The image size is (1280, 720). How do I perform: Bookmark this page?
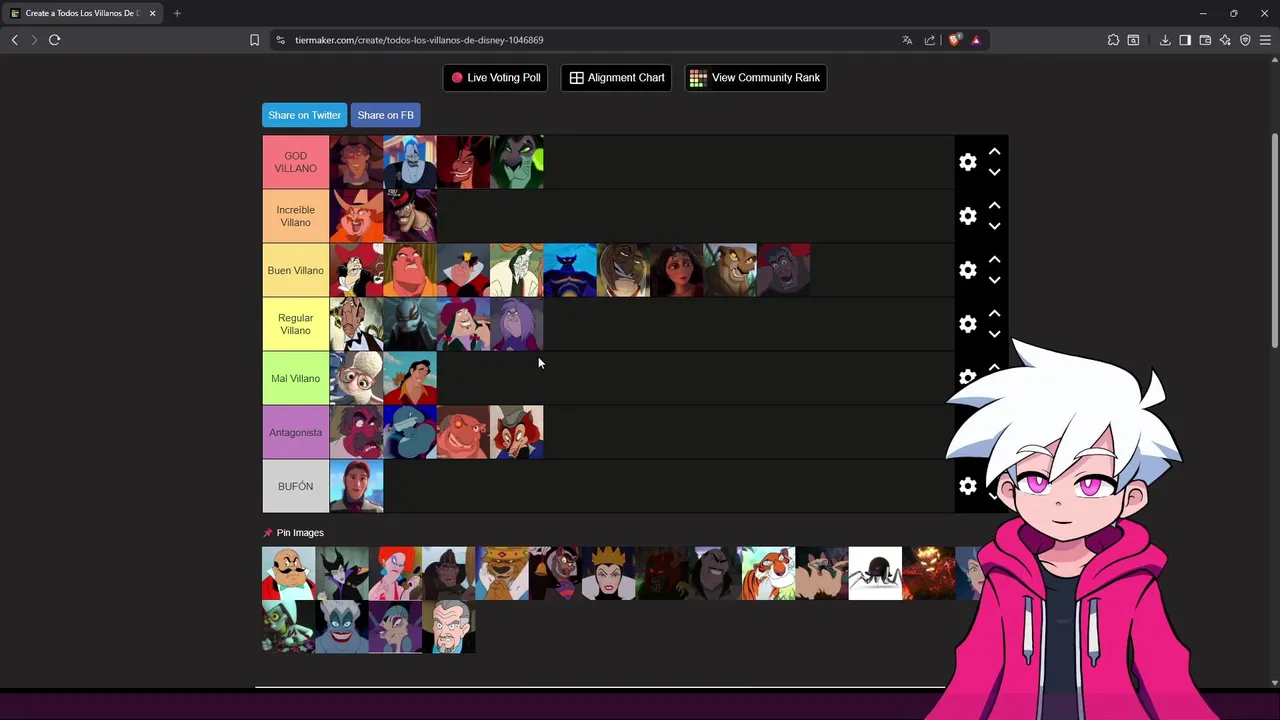254,40
